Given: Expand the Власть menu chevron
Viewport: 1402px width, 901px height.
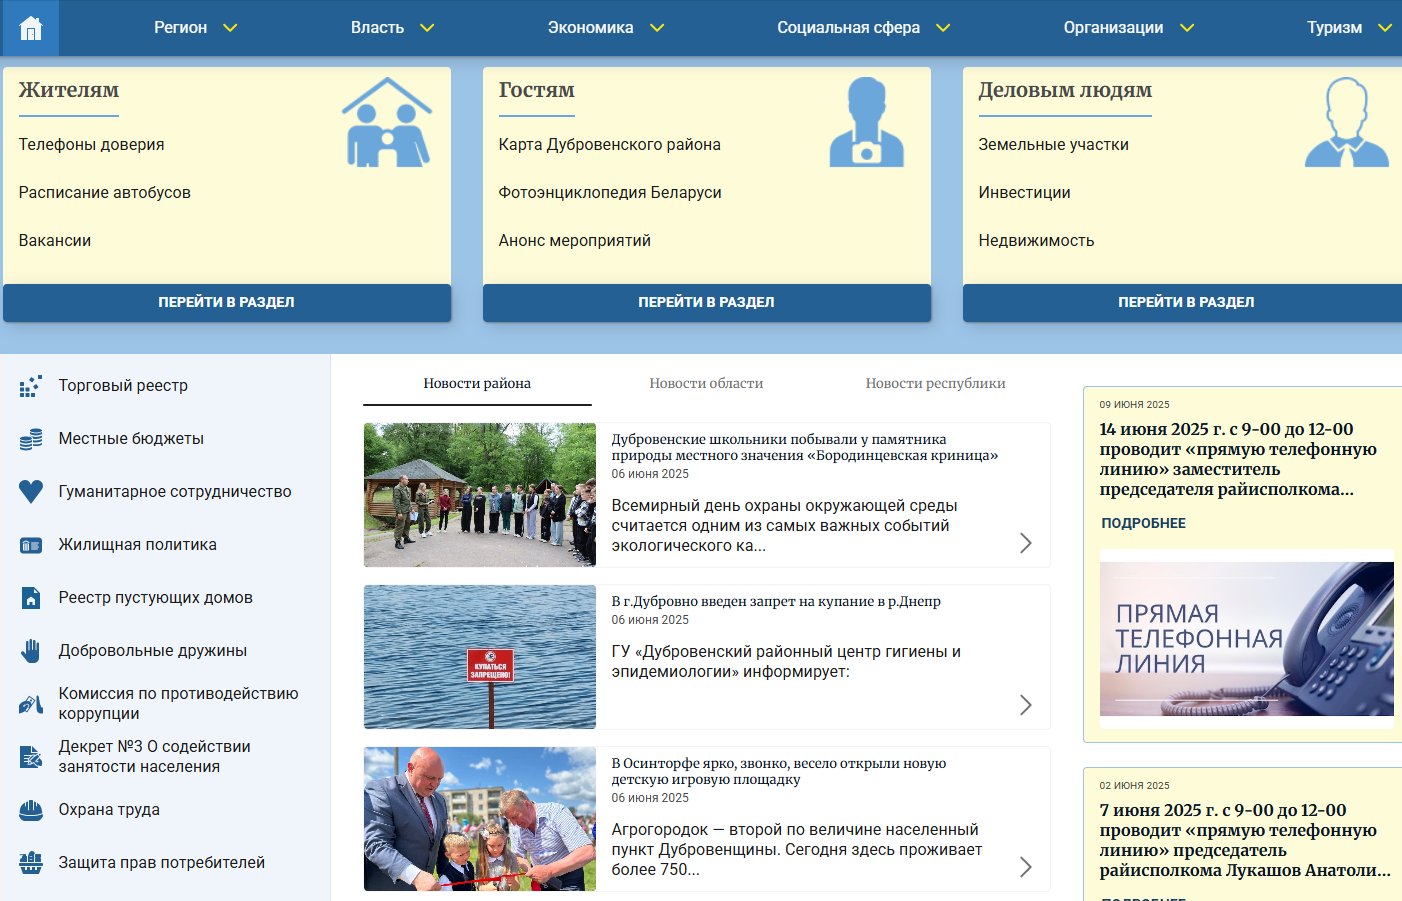Looking at the screenshot, I should click(427, 28).
